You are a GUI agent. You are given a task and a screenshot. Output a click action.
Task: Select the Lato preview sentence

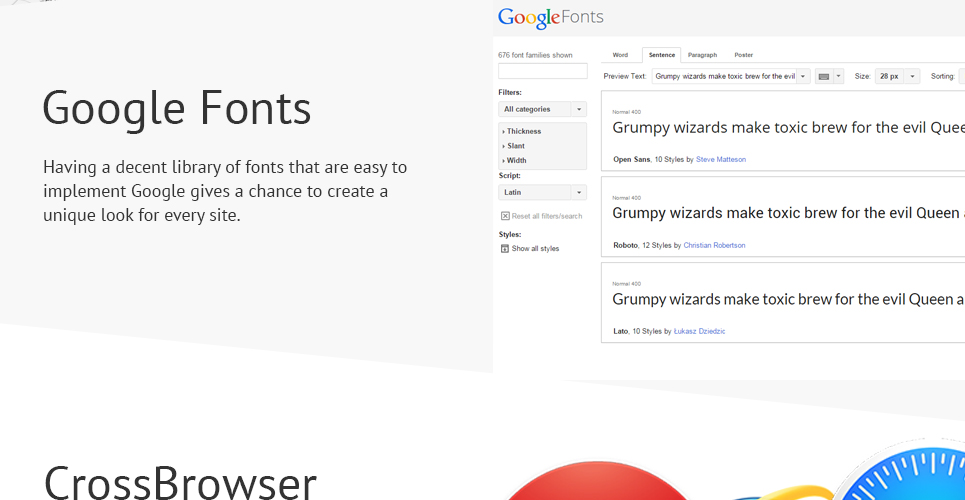click(788, 300)
